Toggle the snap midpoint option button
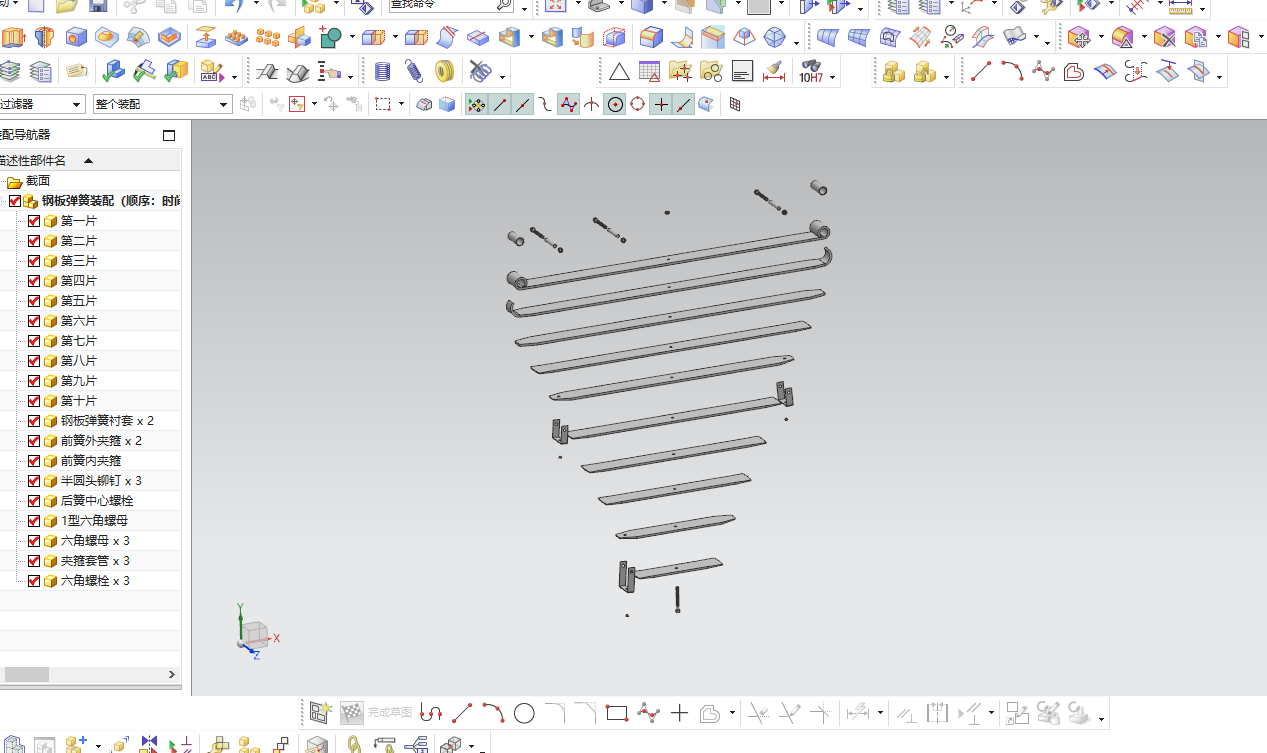Image resolution: width=1267 pixels, height=753 pixels. 523,104
